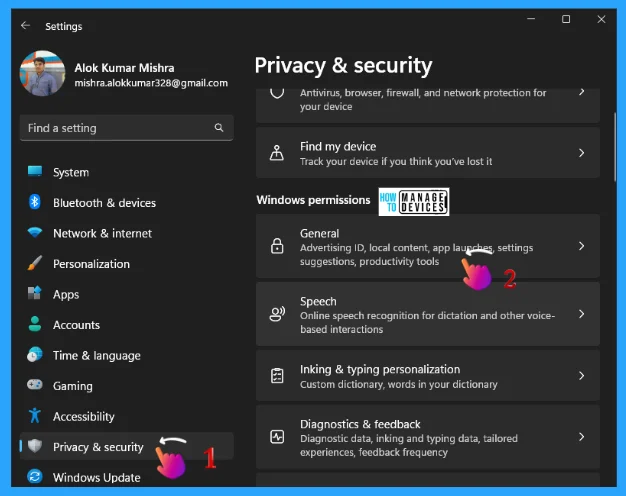Image resolution: width=626 pixels, height=496 pixels.
Task: Open Accessibility settings
Action: [x=84, y=417]
